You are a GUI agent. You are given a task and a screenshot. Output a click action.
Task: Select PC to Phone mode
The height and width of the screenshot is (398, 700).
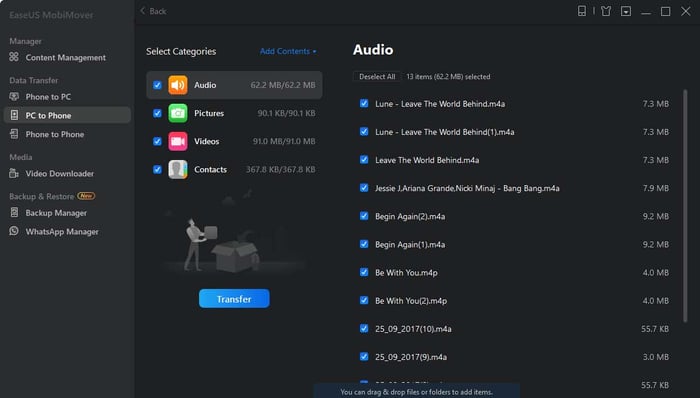tap(67, 115)
